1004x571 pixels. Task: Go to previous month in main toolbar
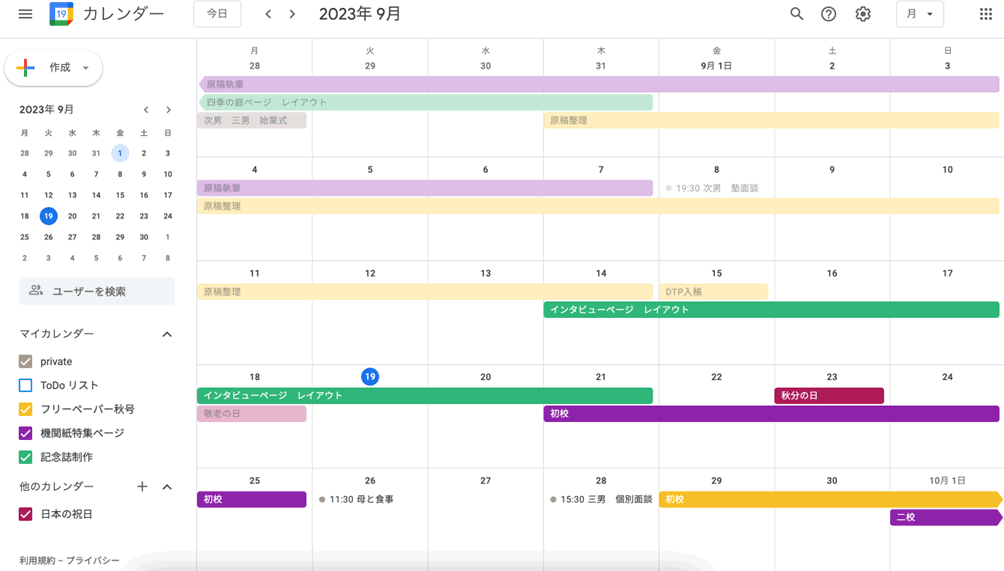[268, 14]
